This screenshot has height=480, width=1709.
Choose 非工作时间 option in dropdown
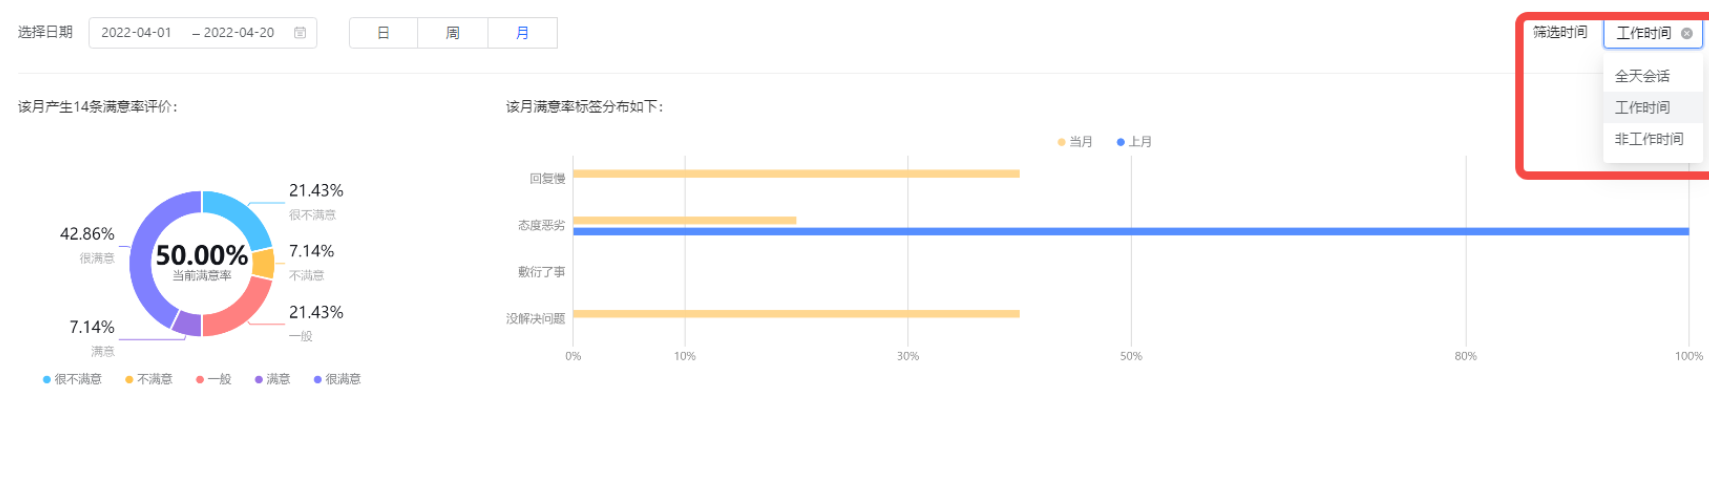1649,139
